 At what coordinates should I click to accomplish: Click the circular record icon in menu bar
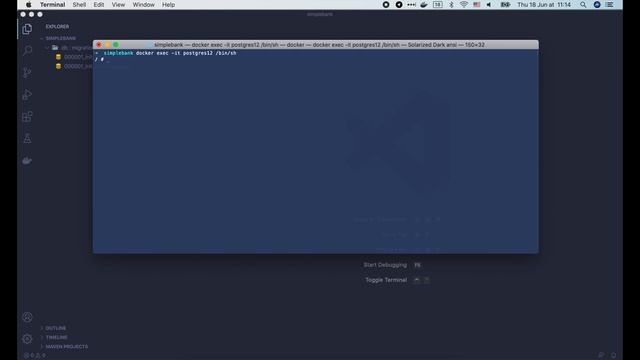386,5
